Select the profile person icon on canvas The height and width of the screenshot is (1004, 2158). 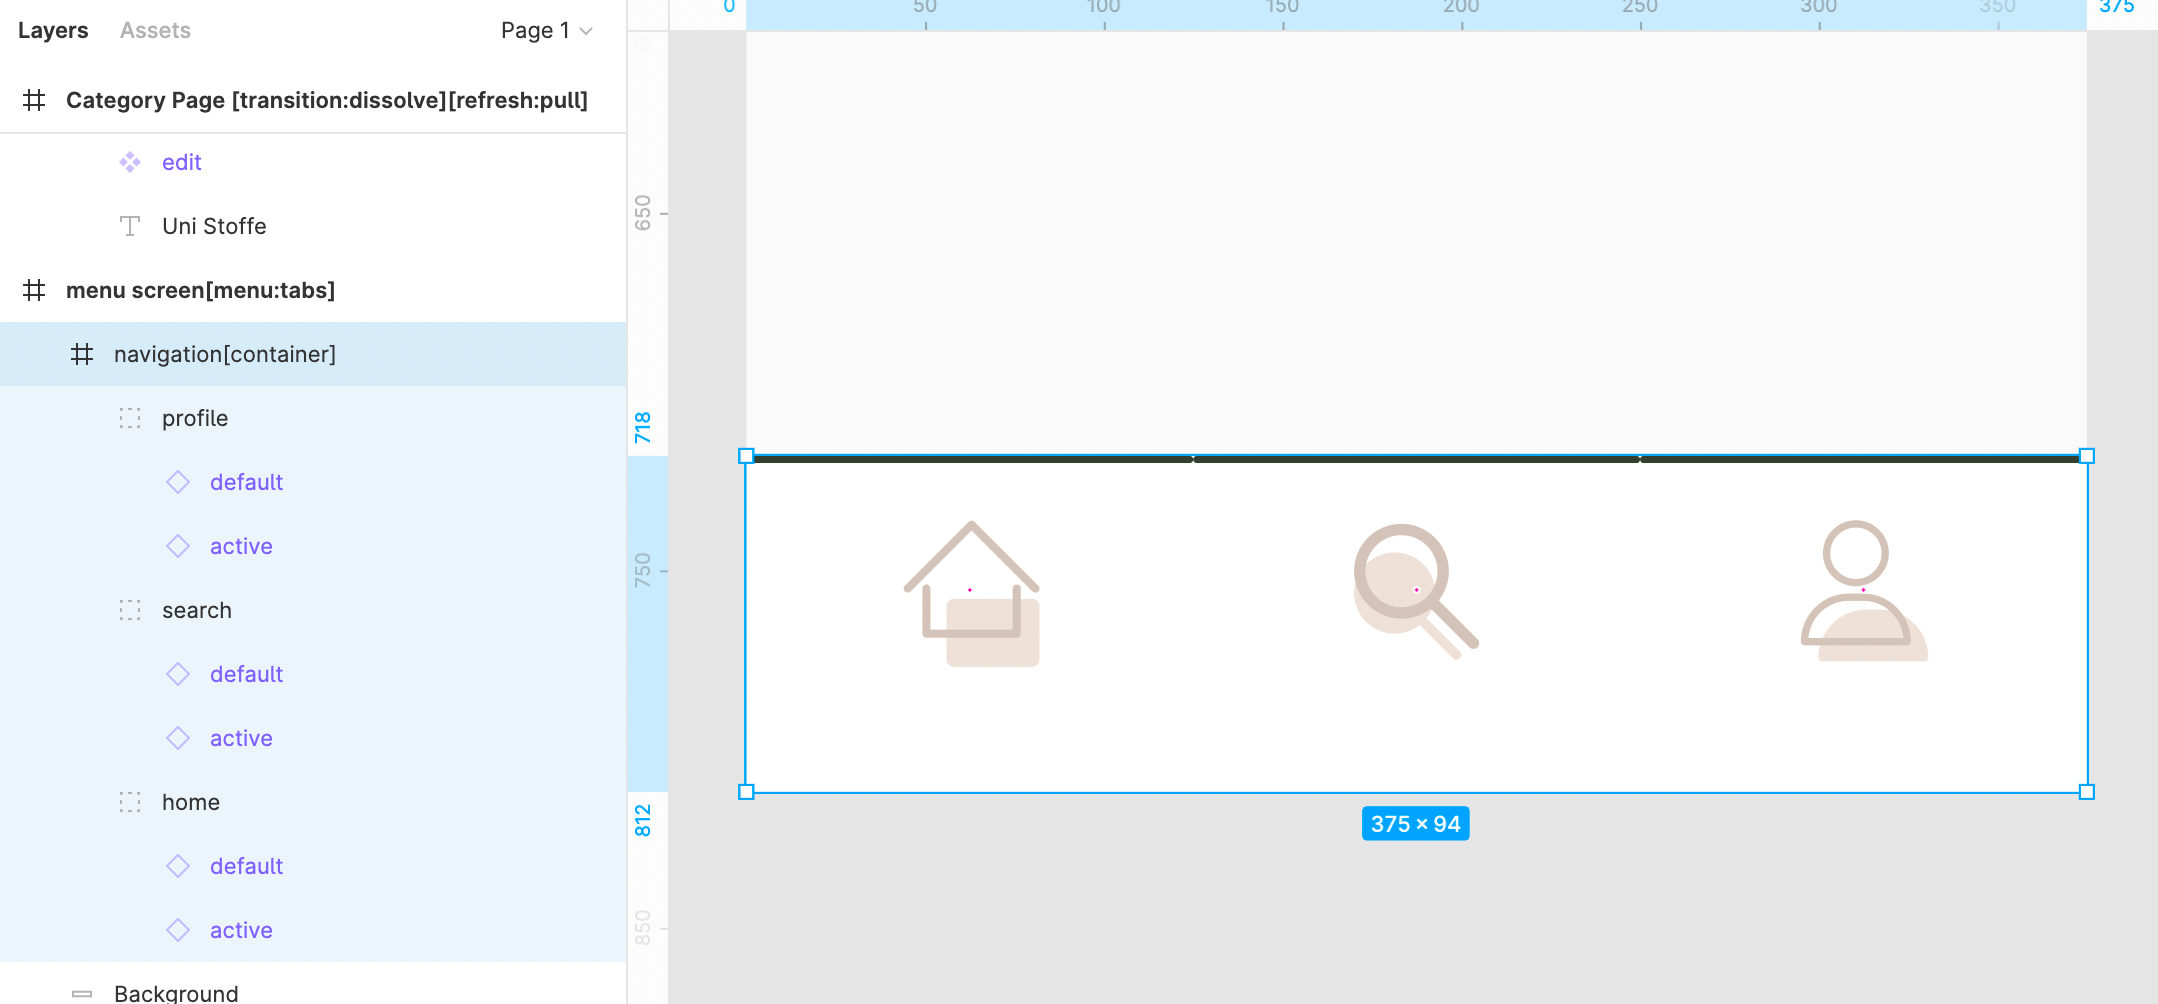pos(1864,591)
